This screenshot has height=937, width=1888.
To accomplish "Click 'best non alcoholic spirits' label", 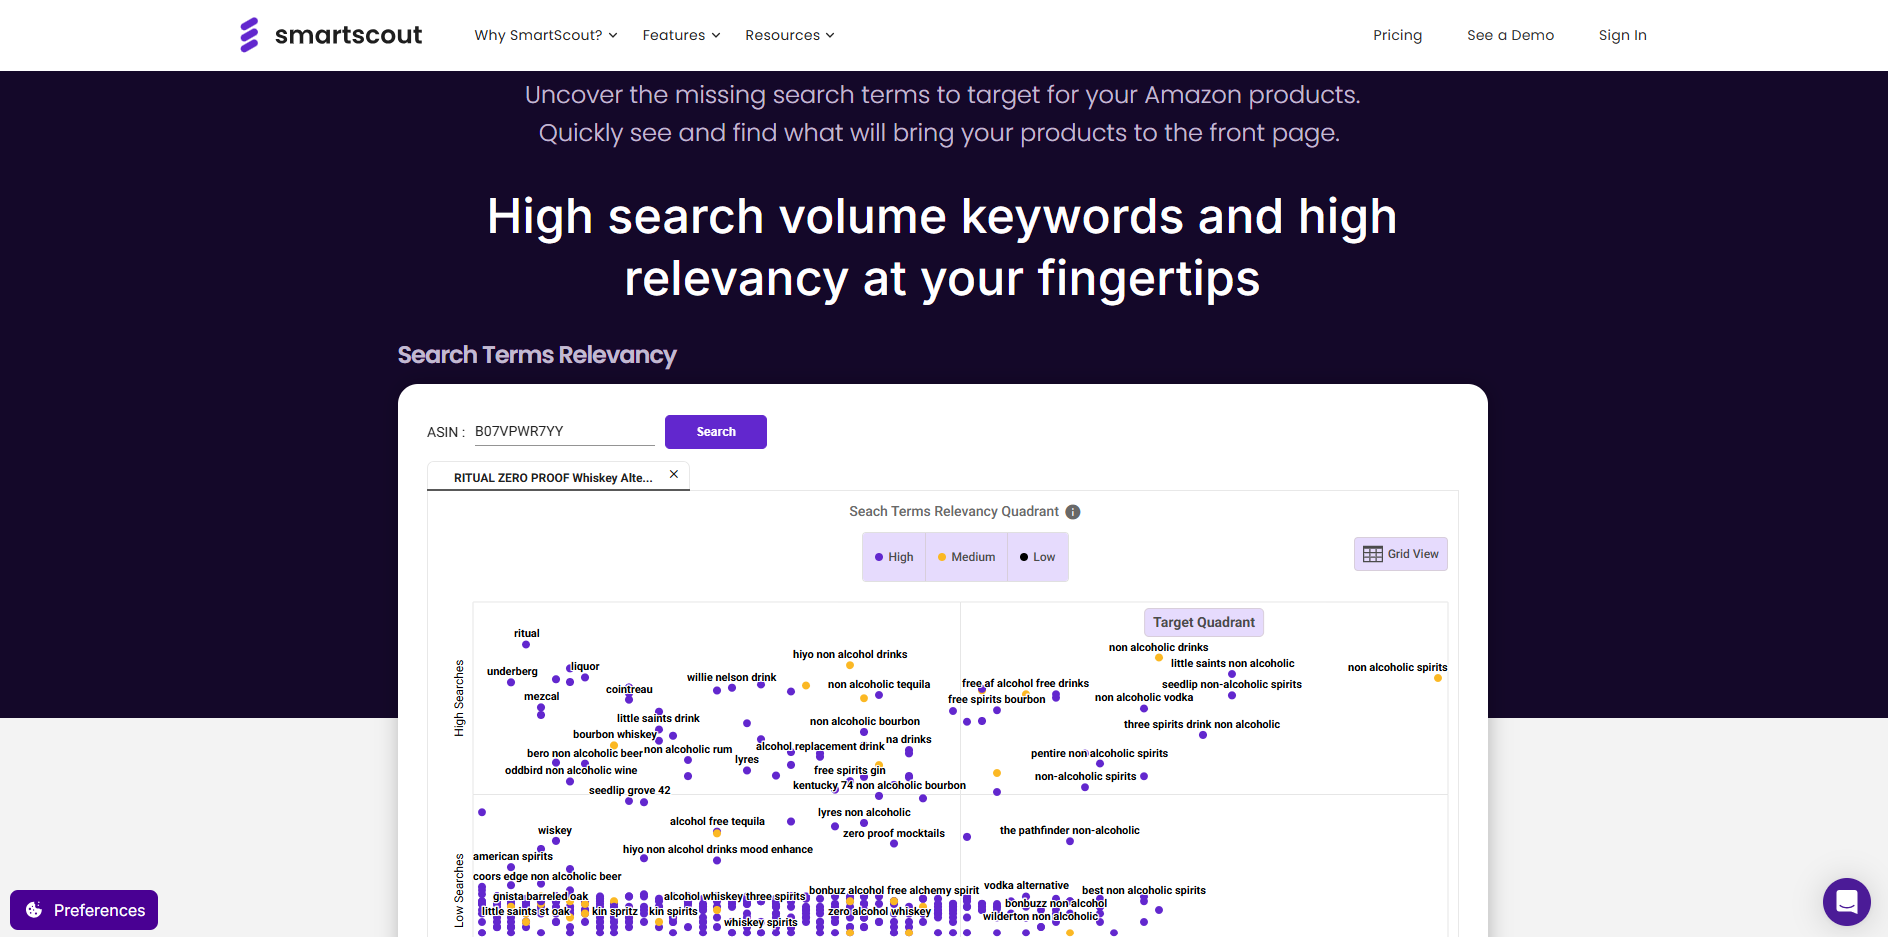I will click(1143, 890).
